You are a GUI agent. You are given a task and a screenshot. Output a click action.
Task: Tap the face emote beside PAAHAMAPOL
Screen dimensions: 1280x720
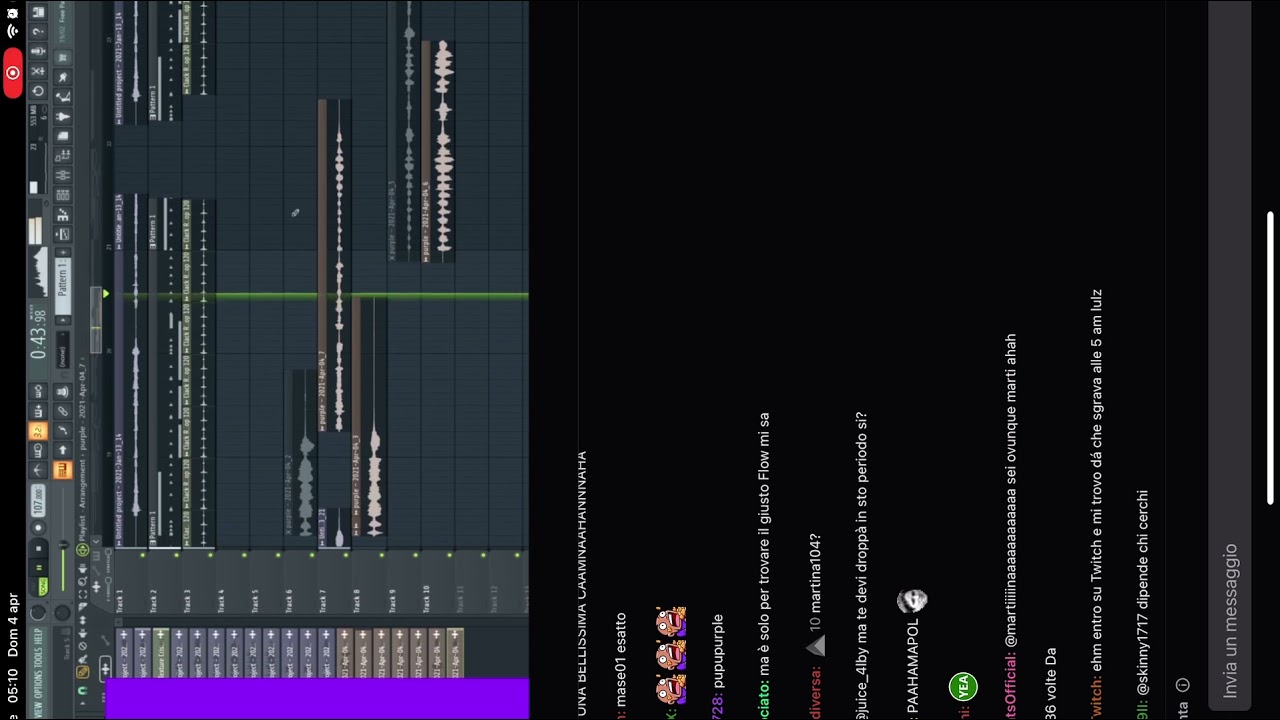tap(912, 600)
